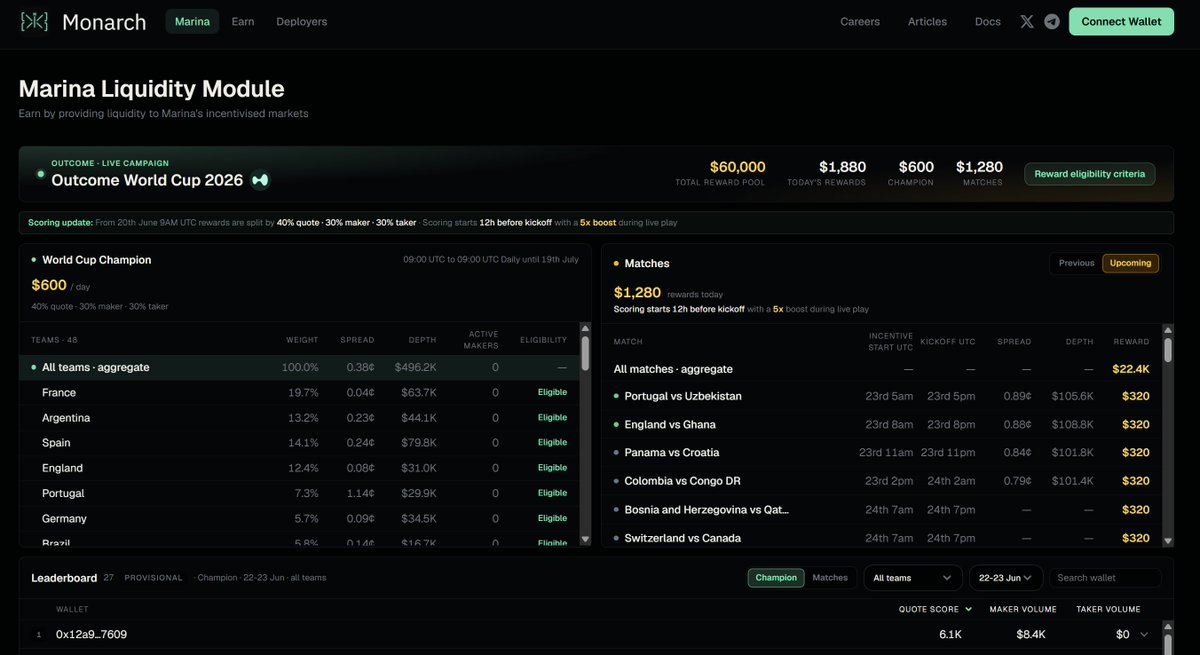This screenshot has width=1200, height=655.
Task: Click the Kickoff UTC column header
Action: pyautogui.click(x=948, y=342)
